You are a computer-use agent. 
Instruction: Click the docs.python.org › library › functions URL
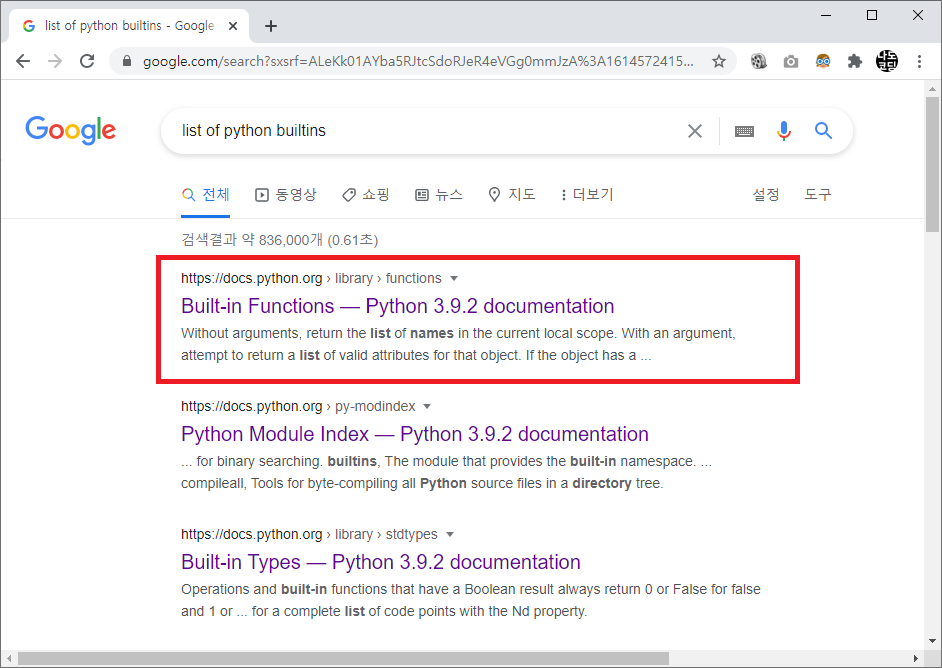click(311, 278)
